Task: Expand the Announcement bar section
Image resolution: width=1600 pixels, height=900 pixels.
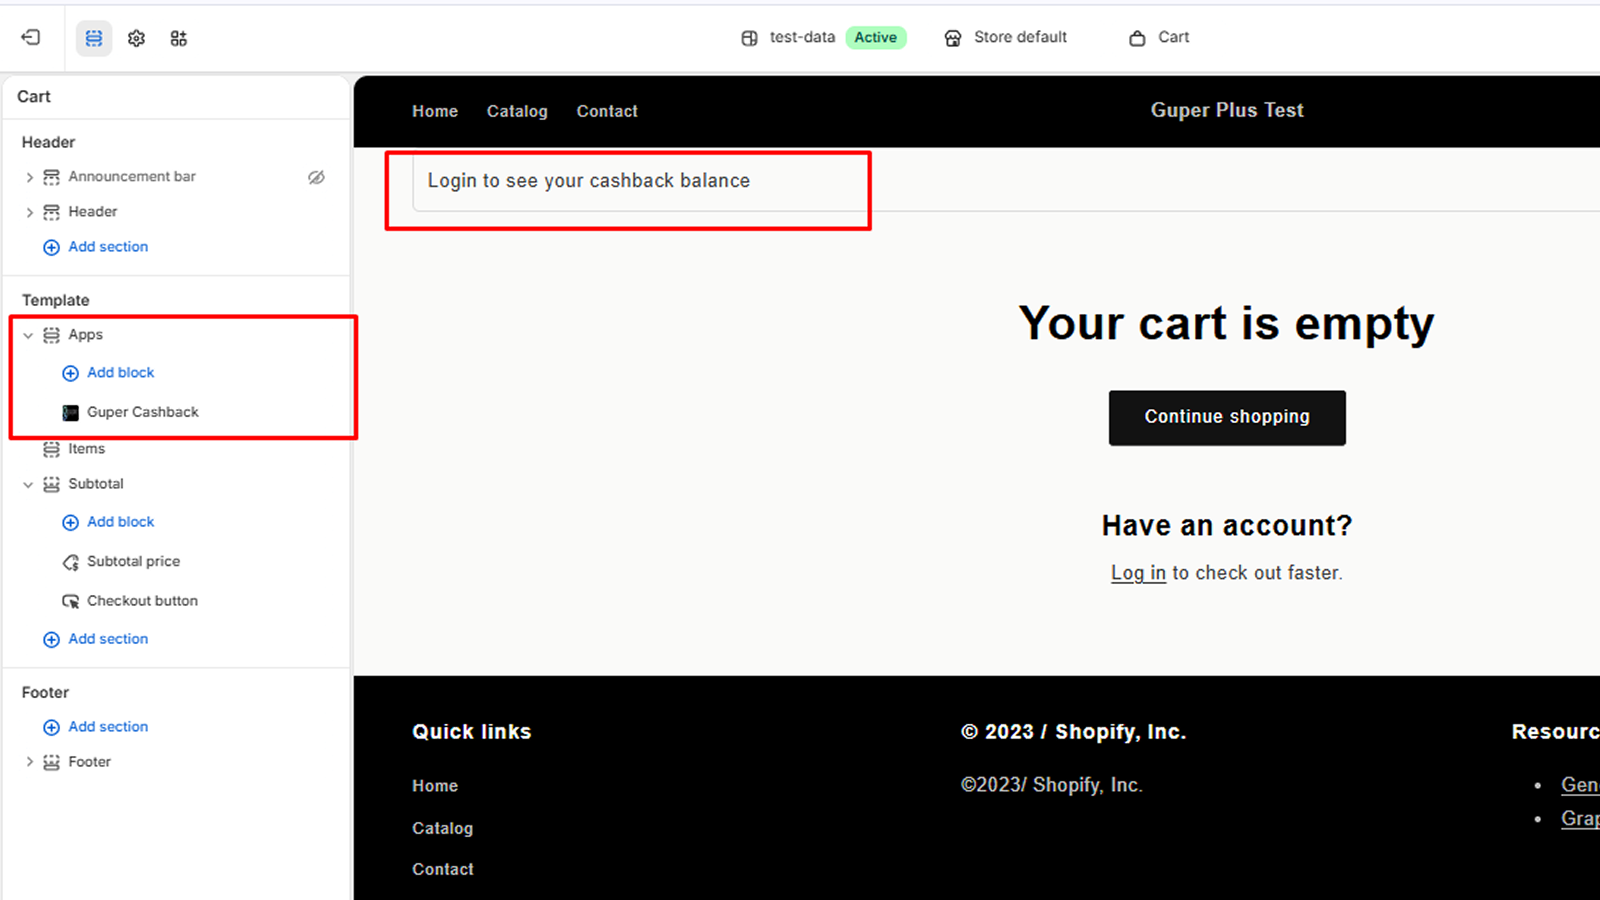Action: tap(29, 177)
